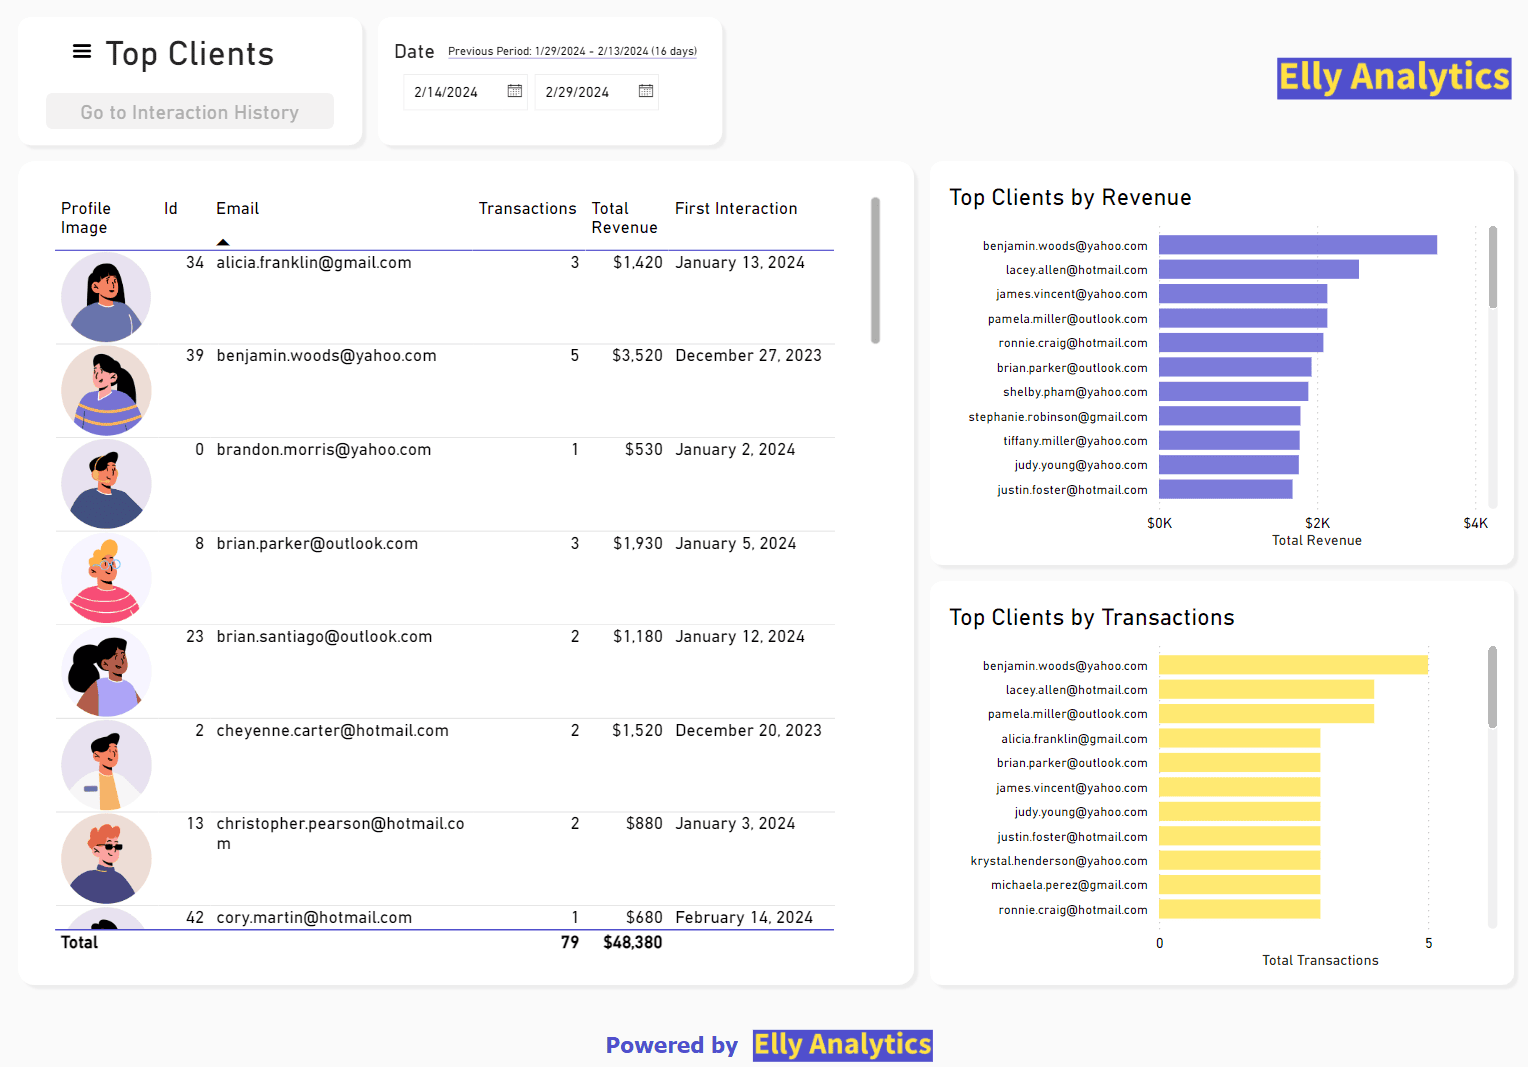Click the Elly Analytics logo at top right
Image resolution: width=1528 pixels, height=1067 pixels.
pos(1393,77)
